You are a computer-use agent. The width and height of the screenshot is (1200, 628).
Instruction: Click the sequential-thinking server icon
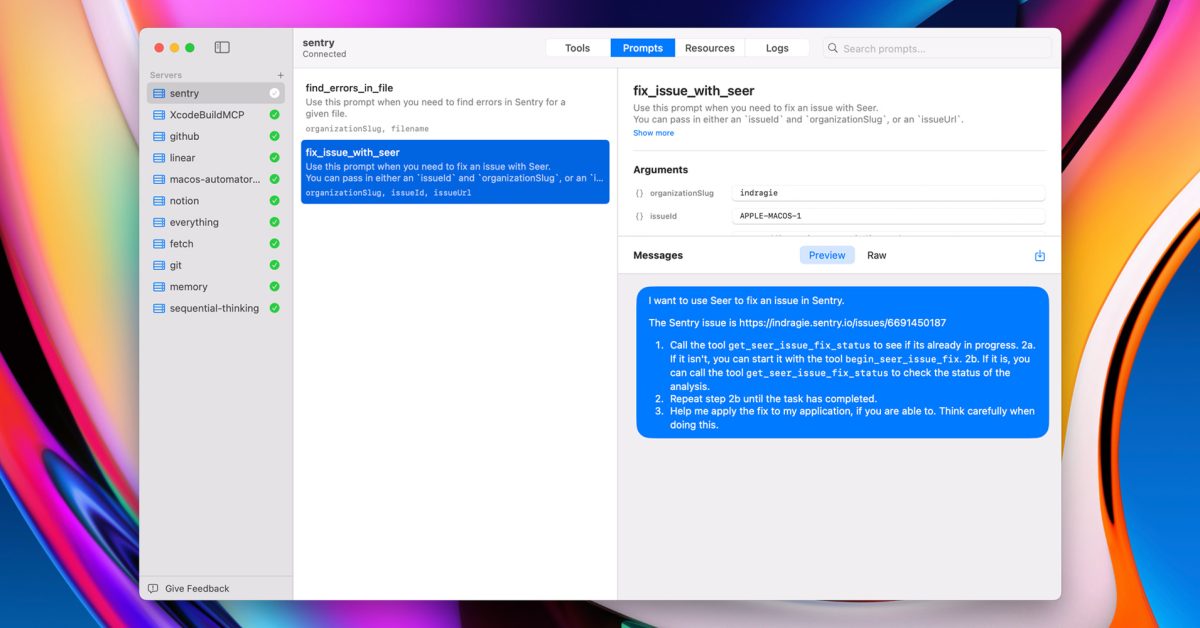click(159, 308)
